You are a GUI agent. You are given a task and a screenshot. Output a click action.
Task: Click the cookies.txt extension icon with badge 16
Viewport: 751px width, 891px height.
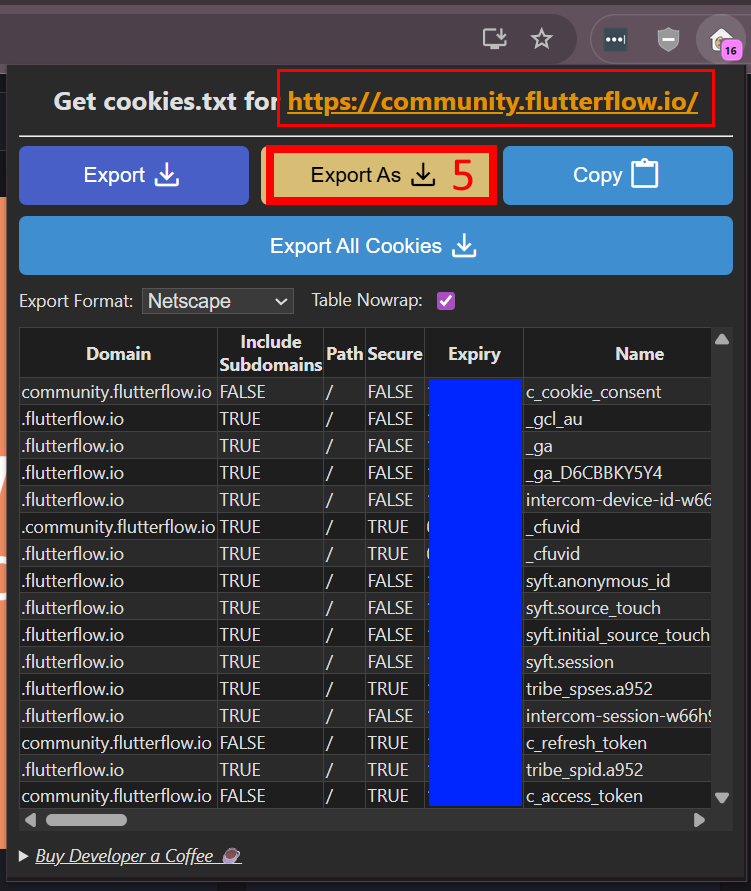click(x=722, y=40)
